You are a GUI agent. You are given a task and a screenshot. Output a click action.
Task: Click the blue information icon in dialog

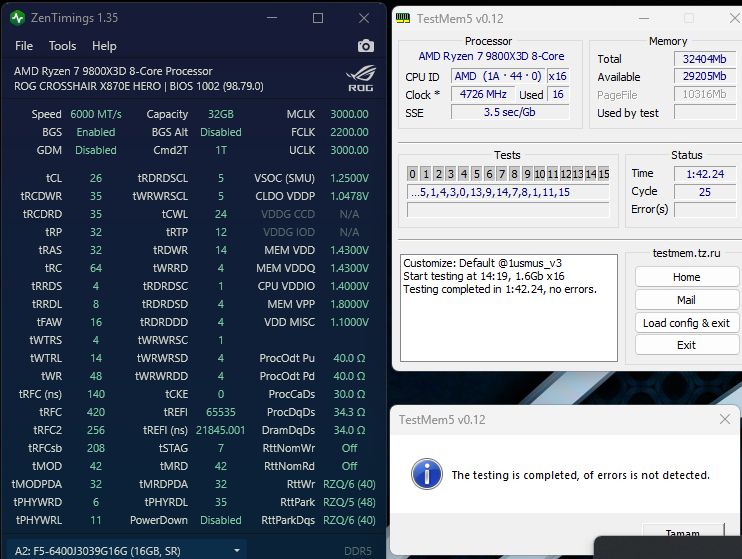tap(427, 475)
